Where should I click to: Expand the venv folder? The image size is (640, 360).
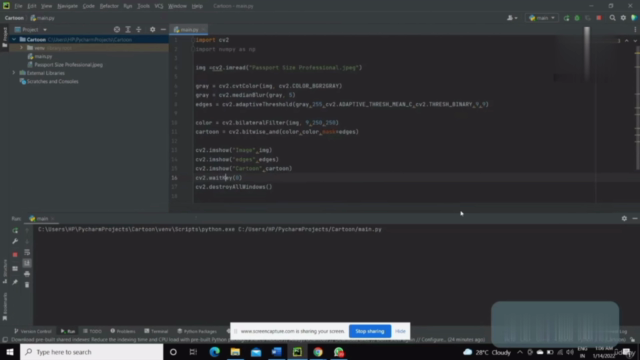(21, 48)
